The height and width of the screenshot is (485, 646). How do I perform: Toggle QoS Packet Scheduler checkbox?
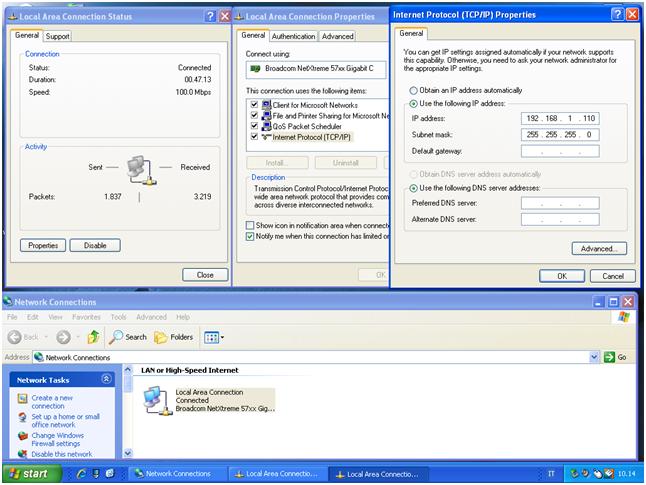[x=254, y=126]
